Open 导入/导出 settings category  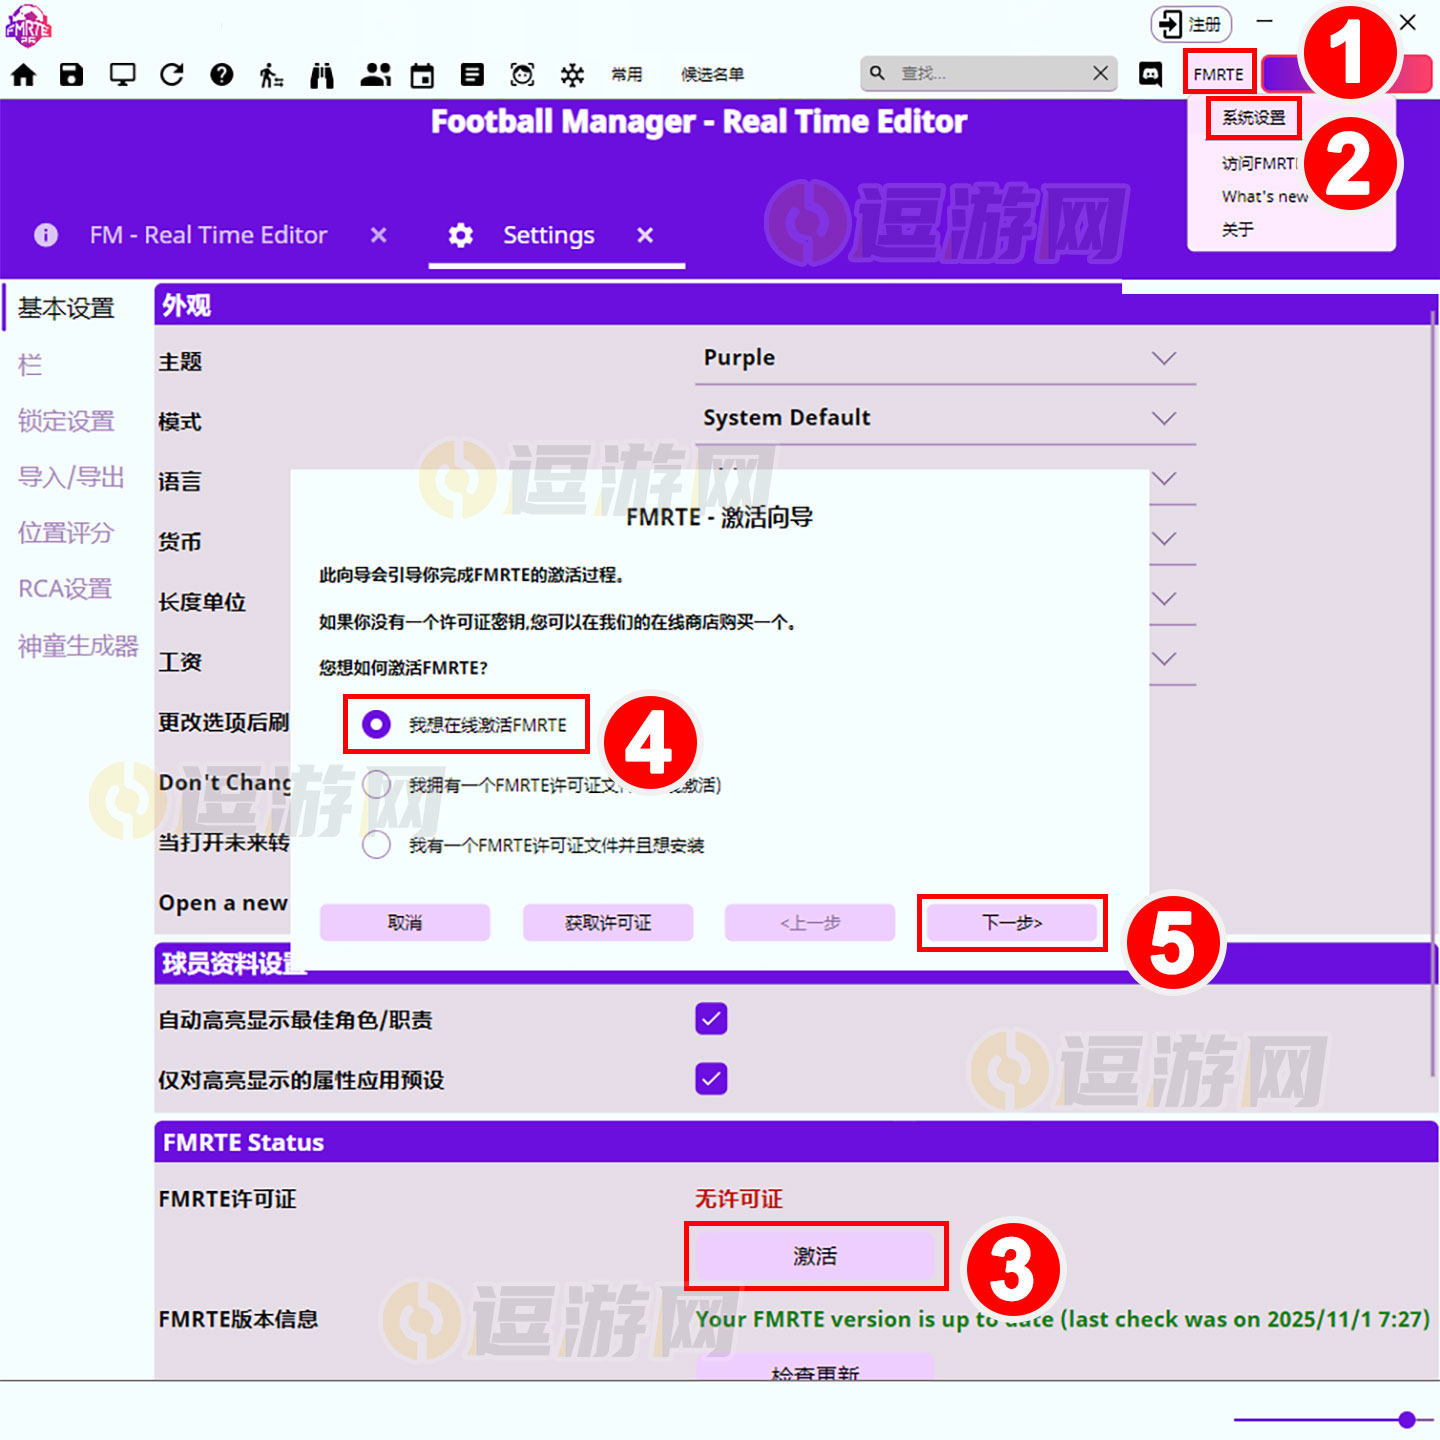pos(71,477)
